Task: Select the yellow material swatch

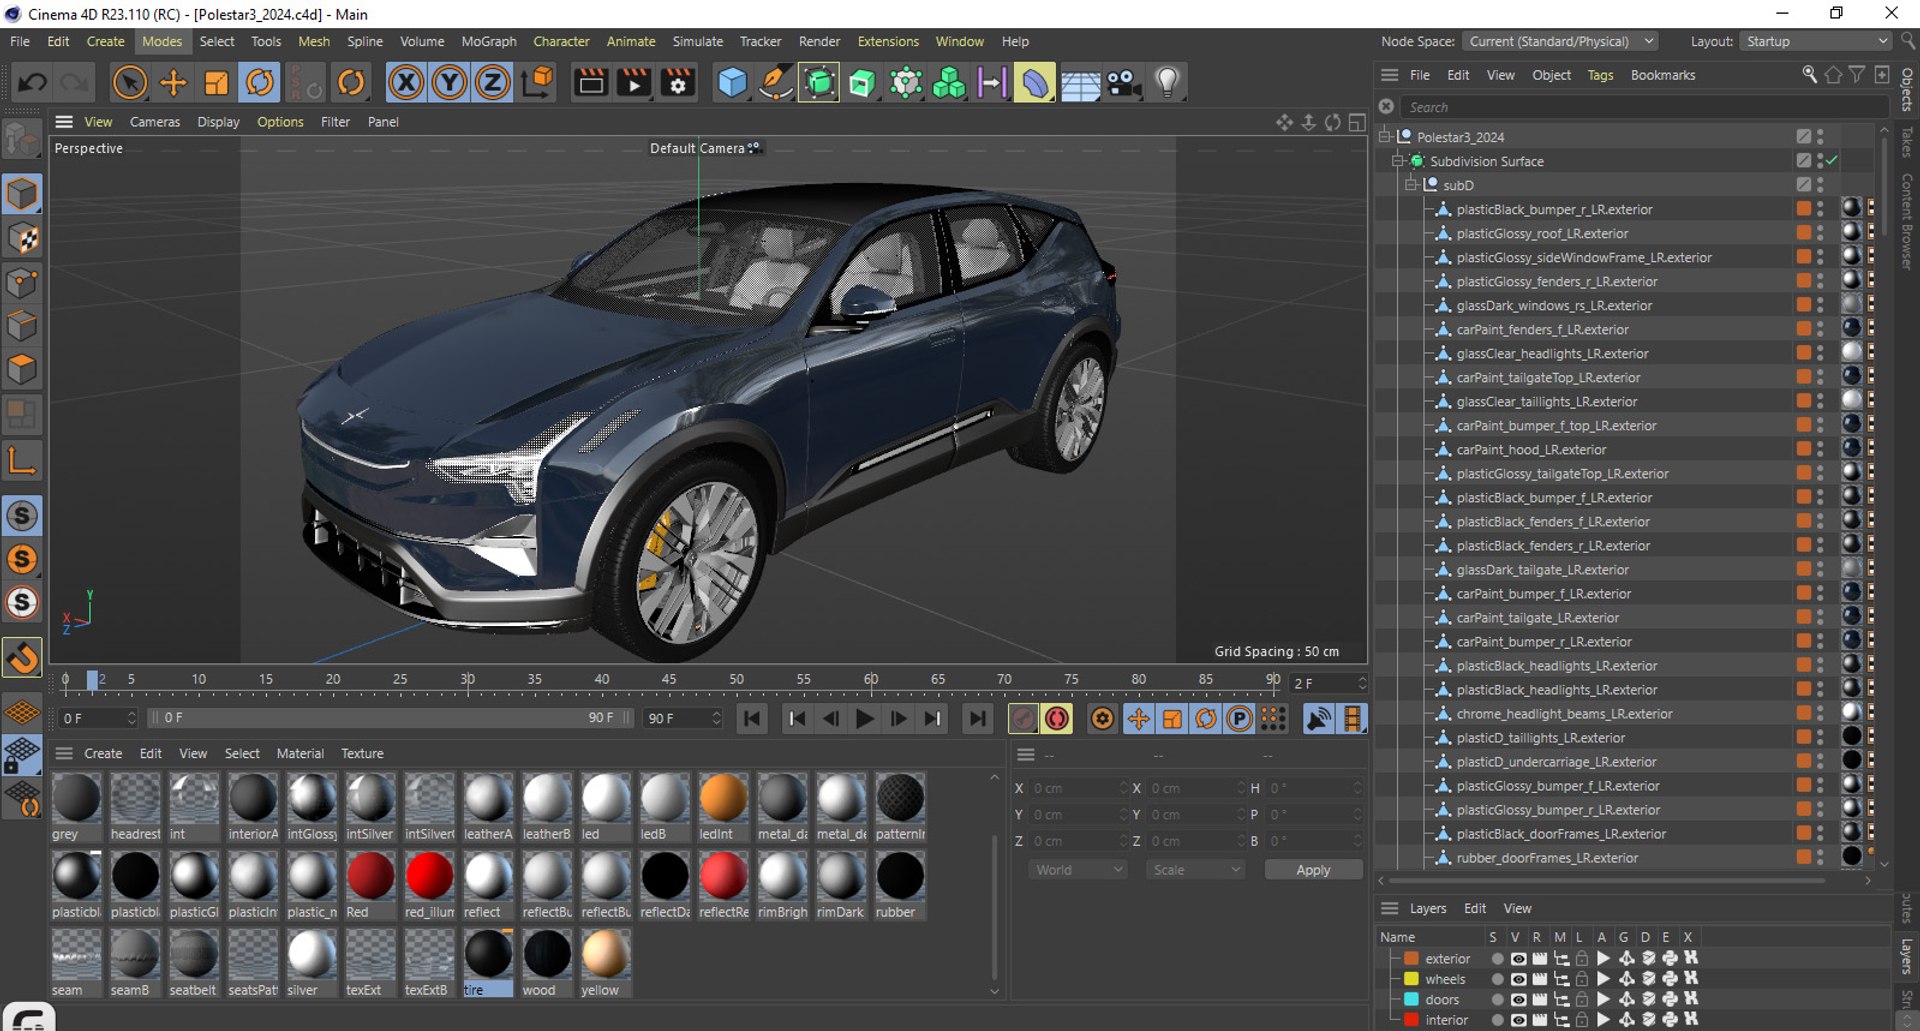Action: point(605,963)
